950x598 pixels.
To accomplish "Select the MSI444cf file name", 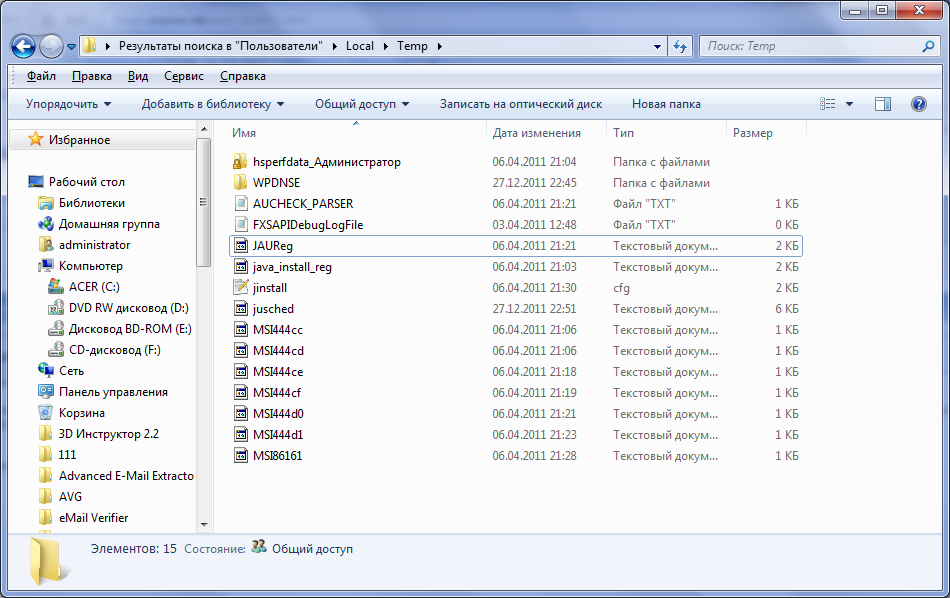I will point(277,393).
